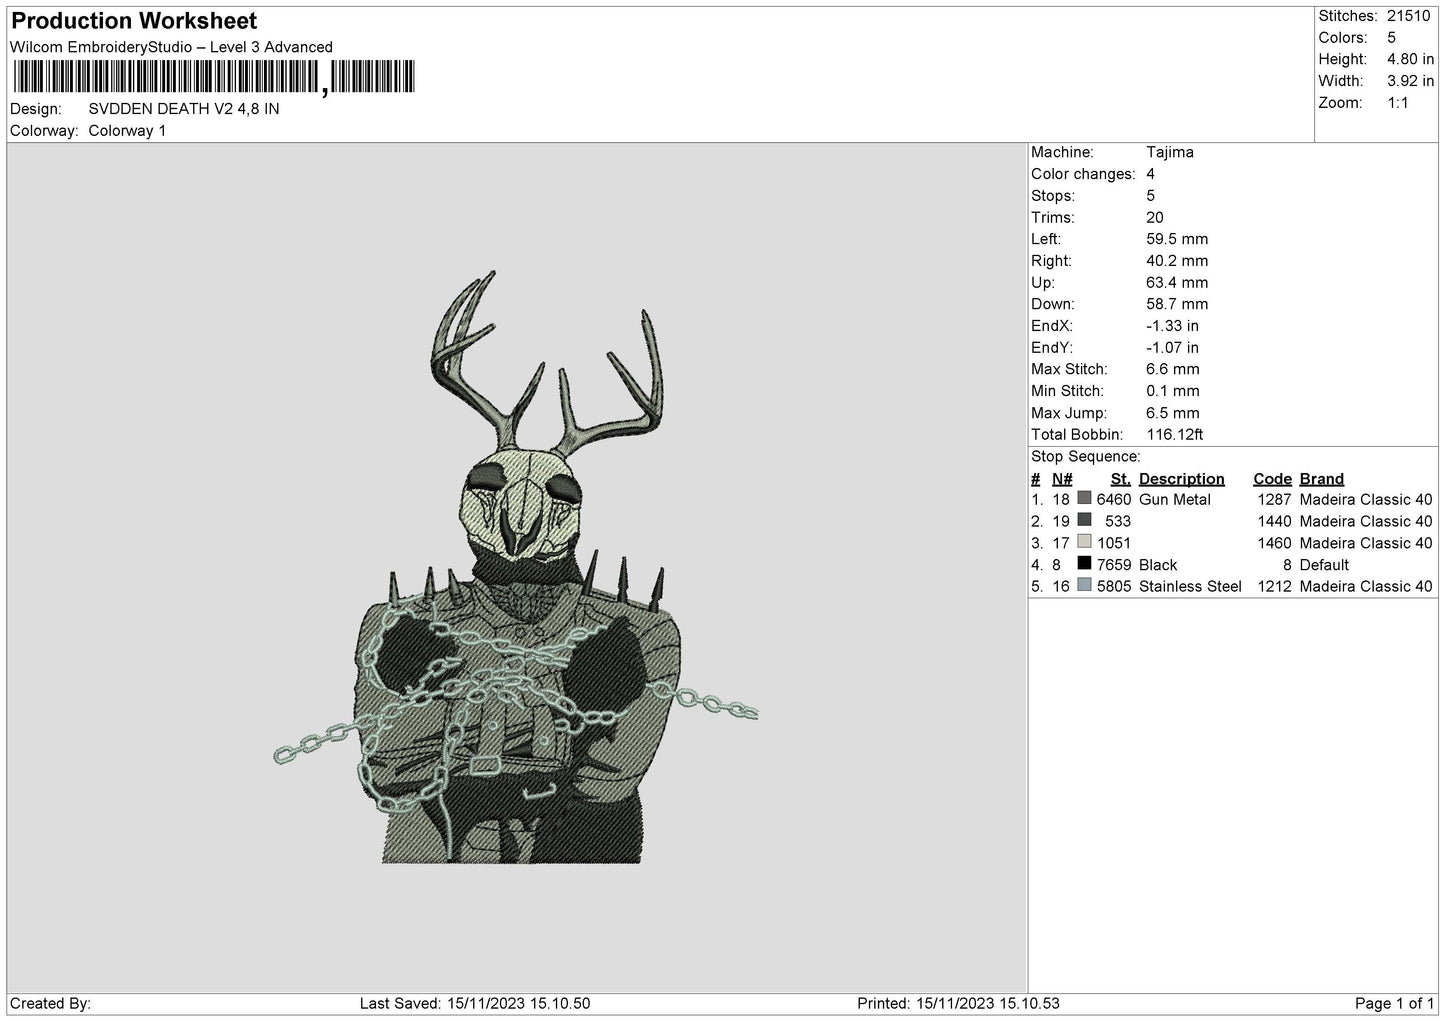
Task: Select the Width value "3.92 in"
Action: pos(1410,81)
